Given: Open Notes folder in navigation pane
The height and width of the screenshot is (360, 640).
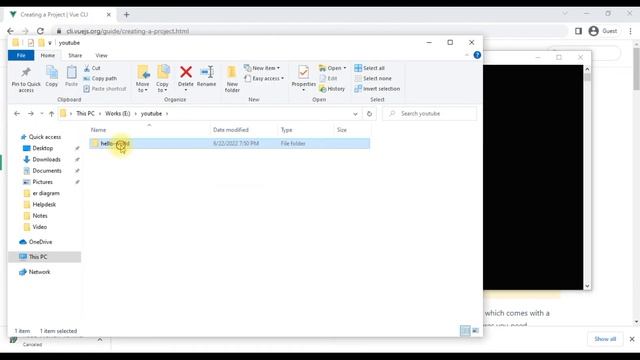Looking at the screenshot, I should (x=36, y=216).
